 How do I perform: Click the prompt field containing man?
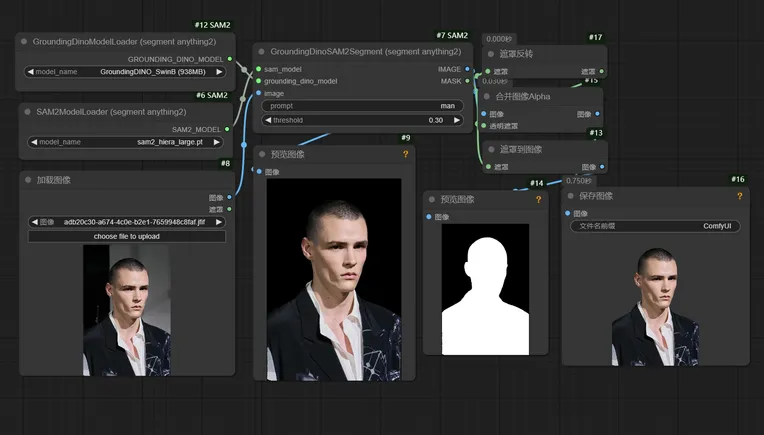(363, 106)
